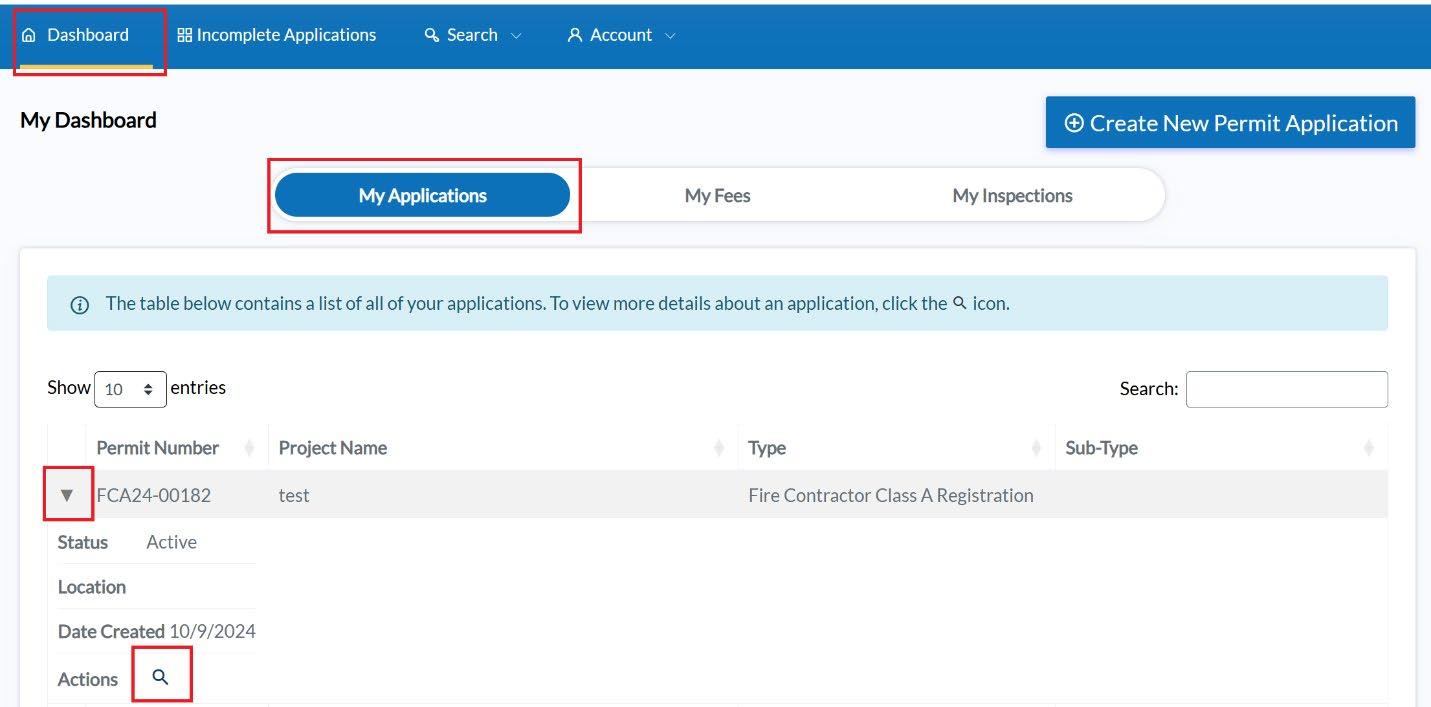The image size is (1431, 707).
Task: Sort table by Project Name column
Action: click(x=333, y=448)
